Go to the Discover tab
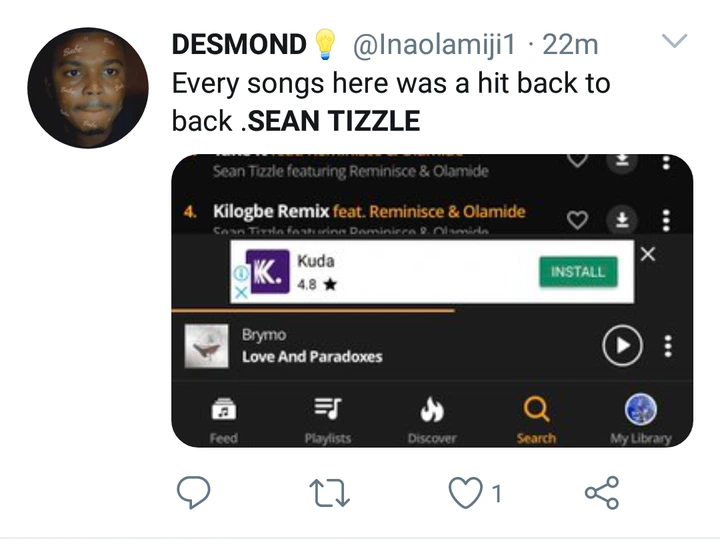The width and height of the screenshot is (720, 549). click(432, 418)
